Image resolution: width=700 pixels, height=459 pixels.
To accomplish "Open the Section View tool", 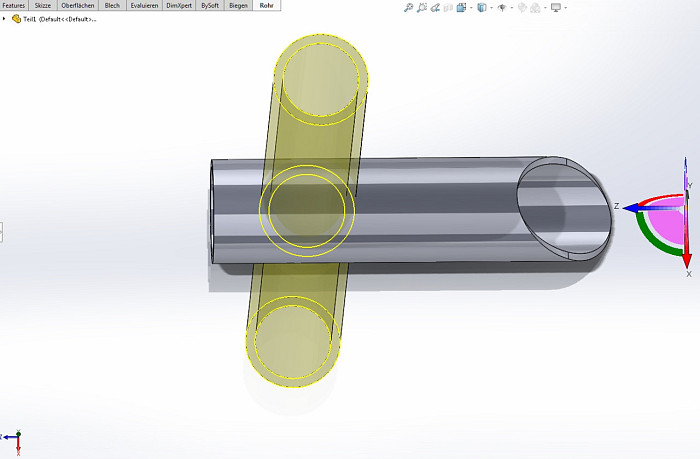I will [x=448, y=8].
